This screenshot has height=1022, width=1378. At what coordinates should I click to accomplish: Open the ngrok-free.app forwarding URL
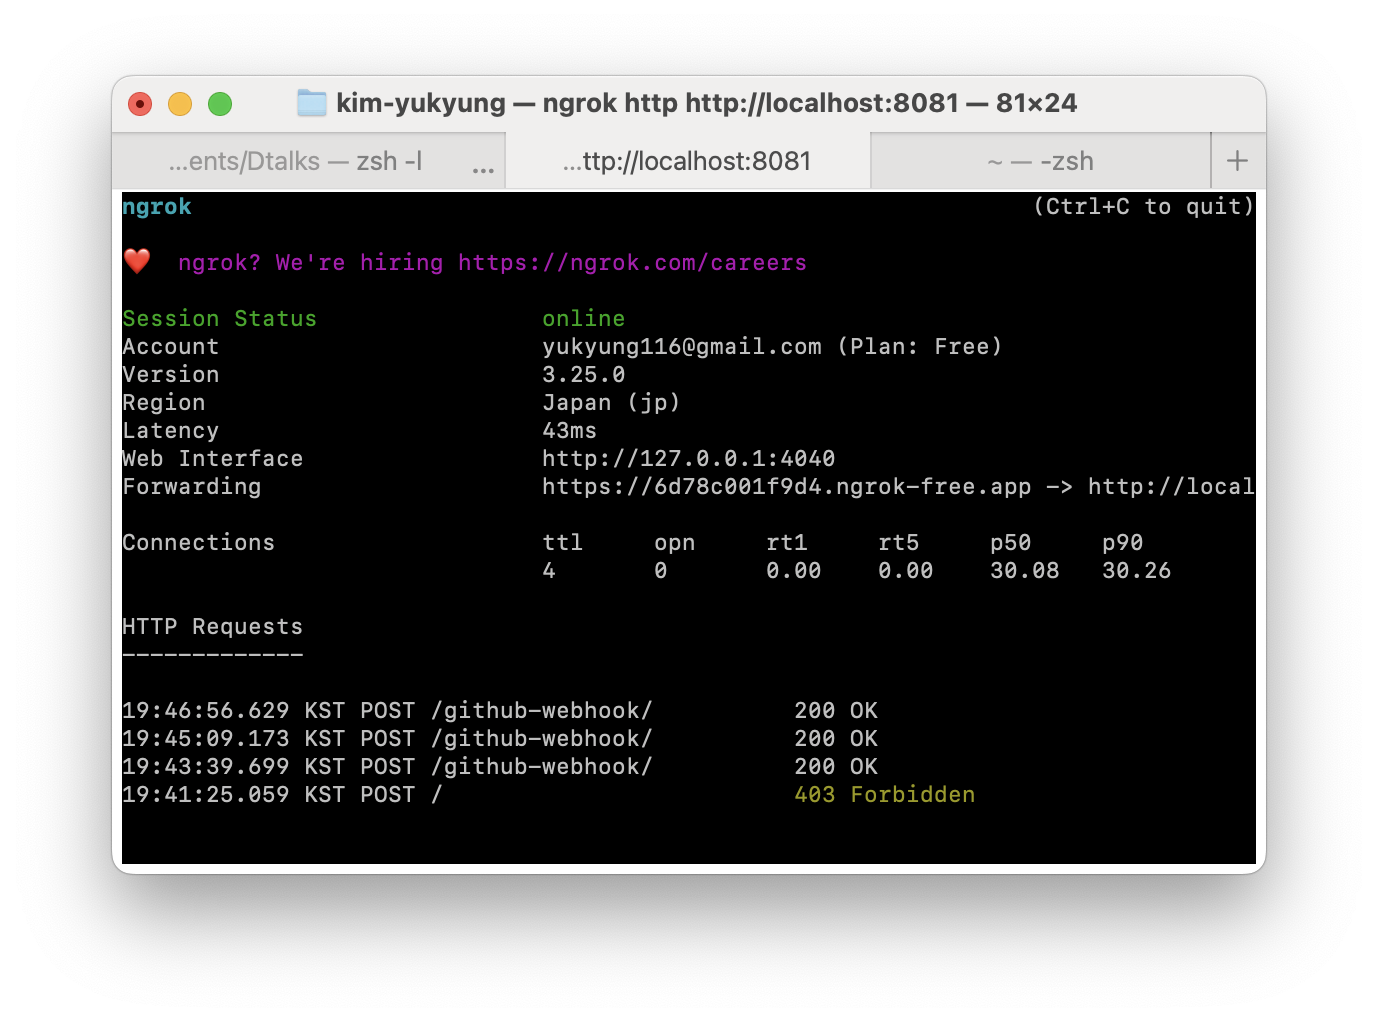pyautogui.click(x=787, y=487)
